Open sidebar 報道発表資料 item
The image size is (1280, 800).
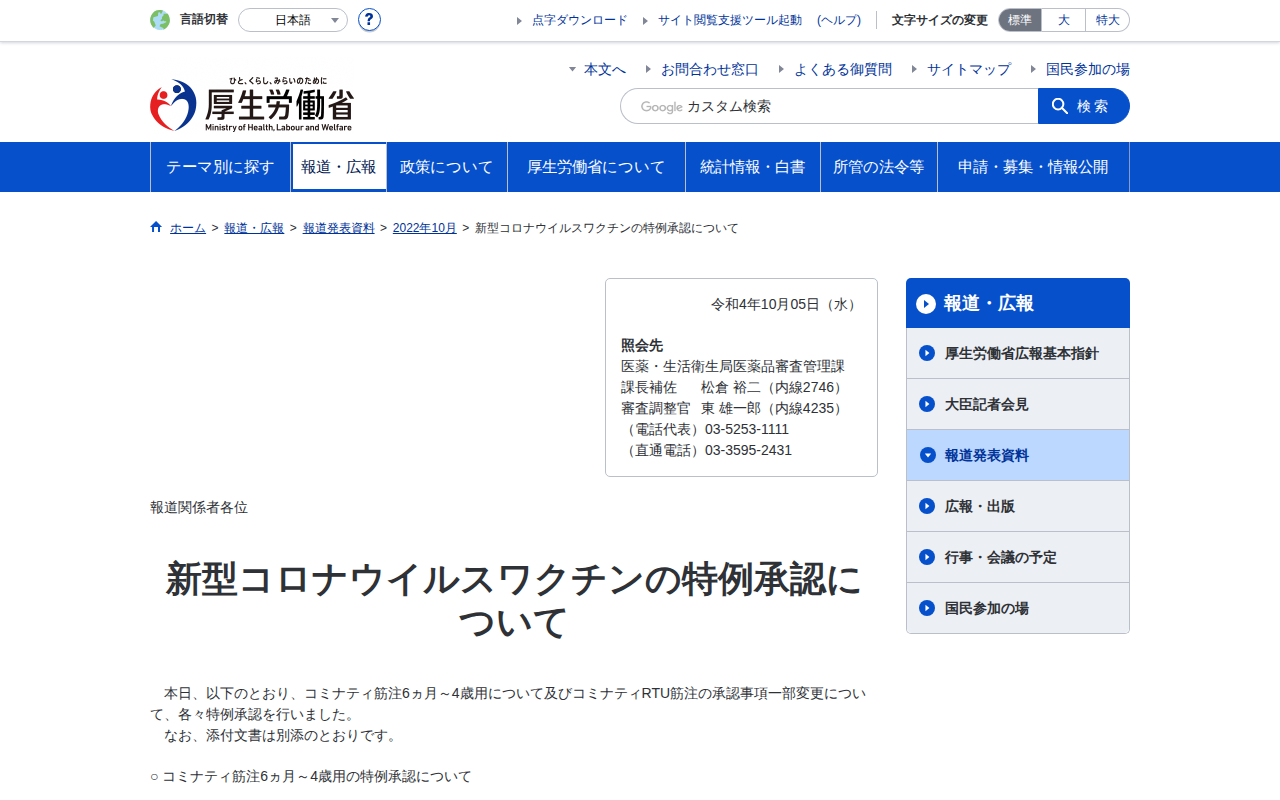coord(1018,455)
